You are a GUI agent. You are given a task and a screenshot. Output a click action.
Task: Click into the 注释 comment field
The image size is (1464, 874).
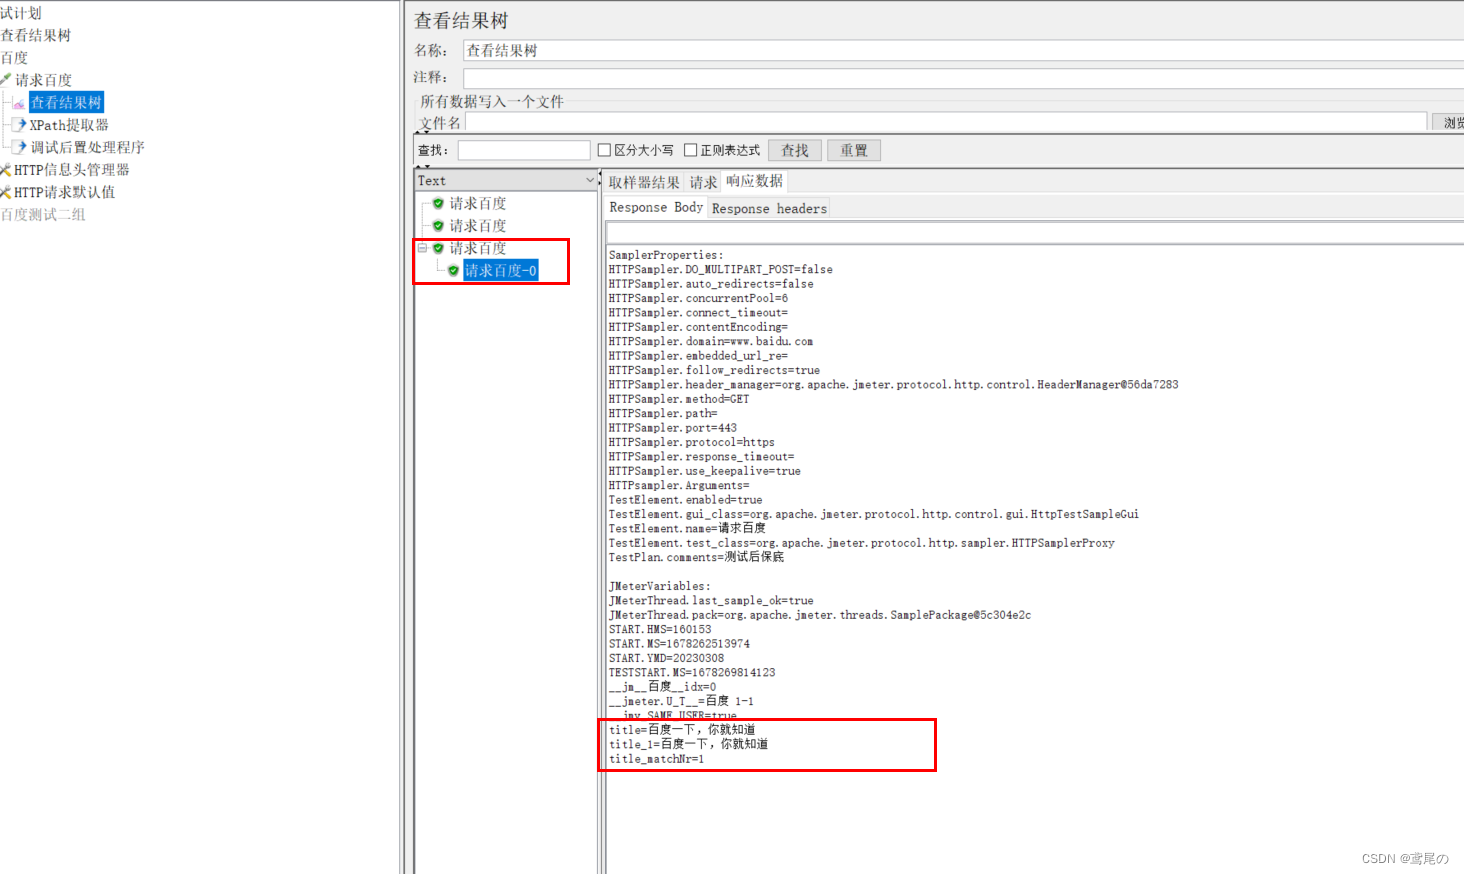[963, 78]
